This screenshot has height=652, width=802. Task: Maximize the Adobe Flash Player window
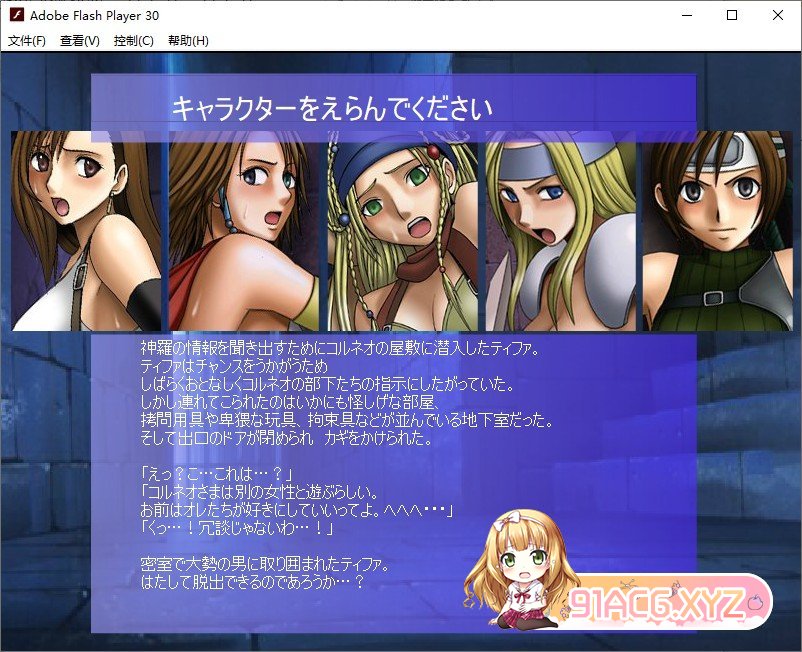[x=731, y=15]
